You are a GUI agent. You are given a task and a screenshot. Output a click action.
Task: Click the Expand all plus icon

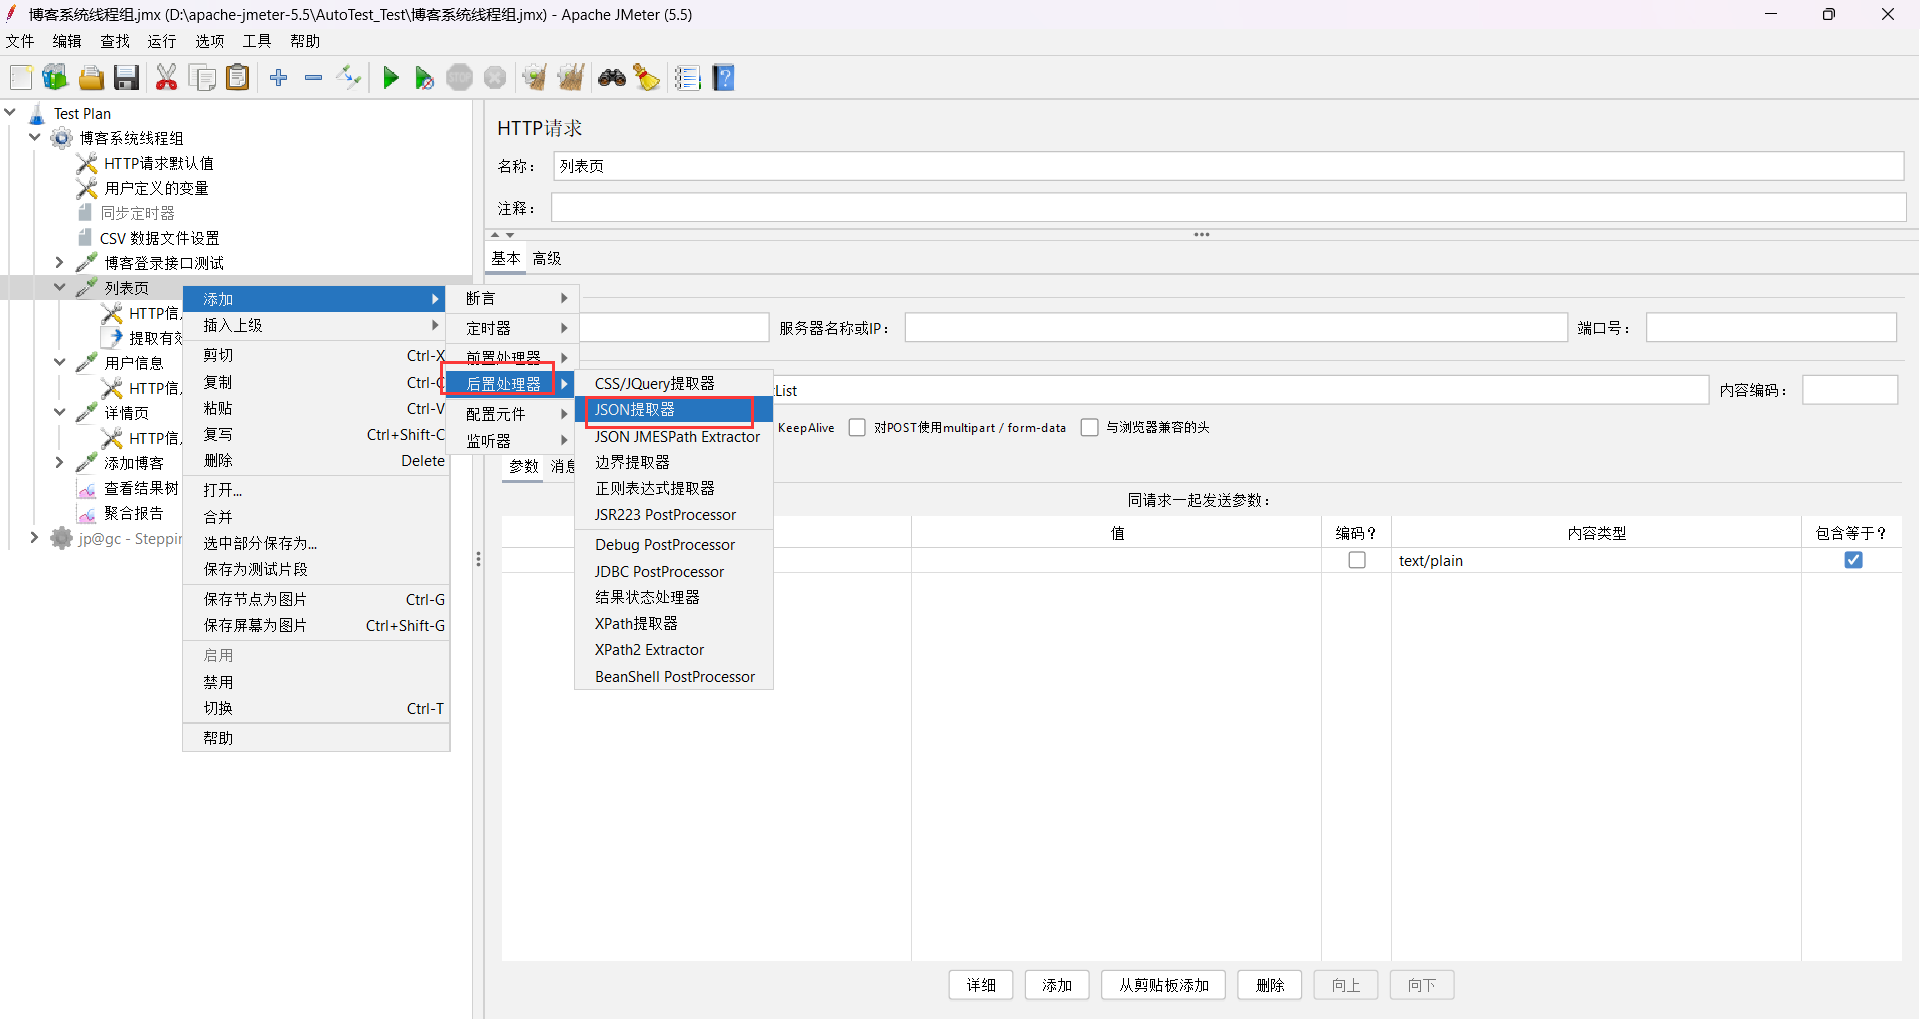tap(279, 78)
